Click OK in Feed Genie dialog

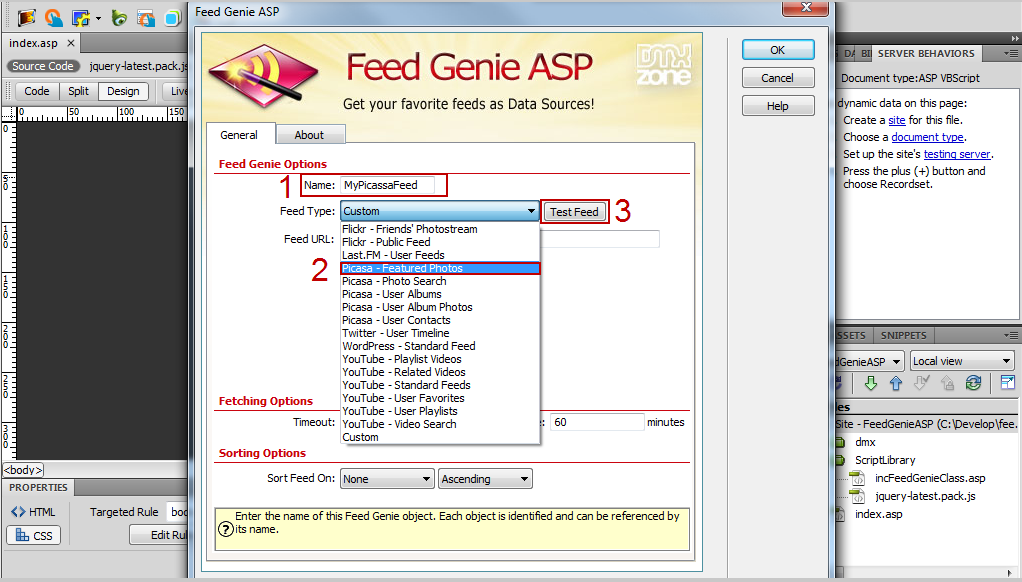pyautogui.click(x=778, y=50)
